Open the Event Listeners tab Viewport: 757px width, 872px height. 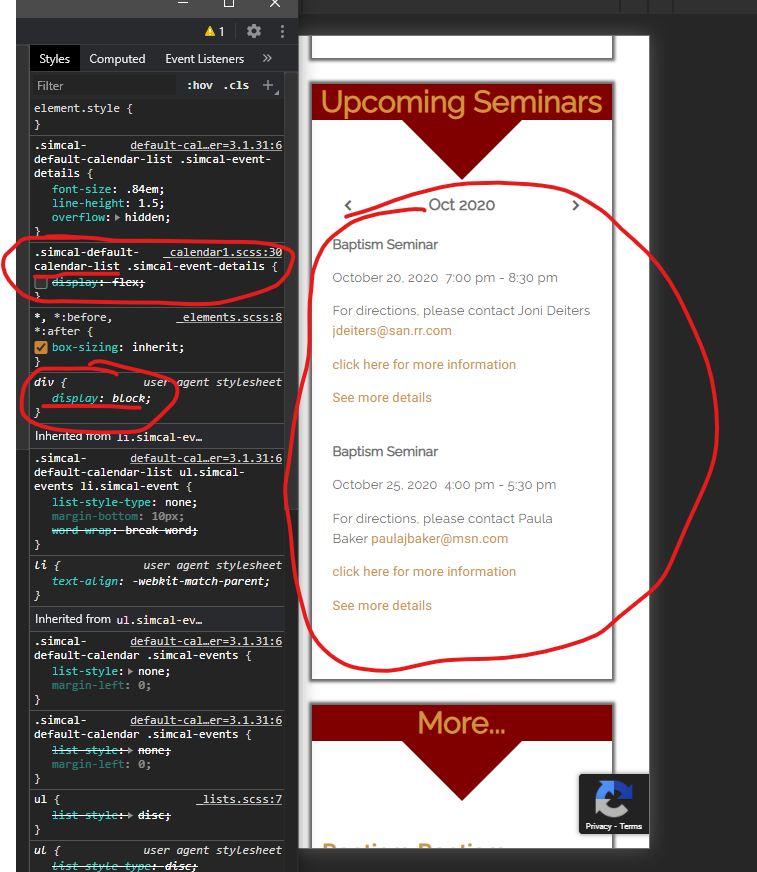[x=205, y=59]
